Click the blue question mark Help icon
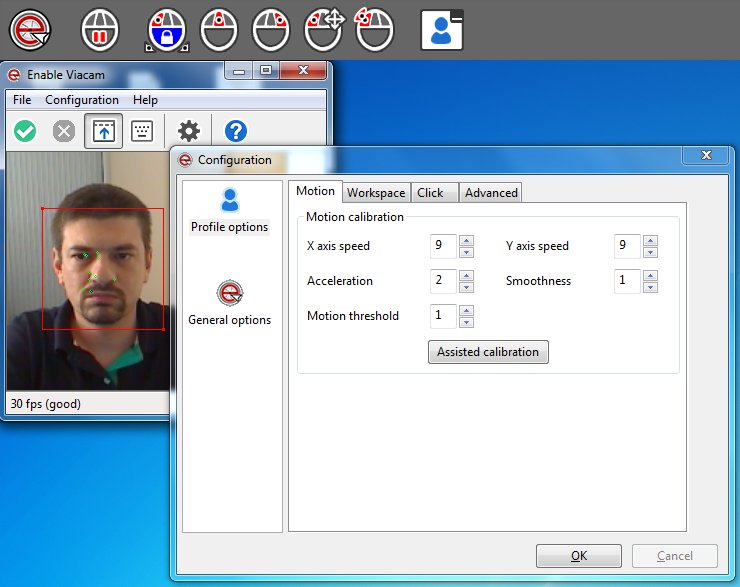 [236, 131]
